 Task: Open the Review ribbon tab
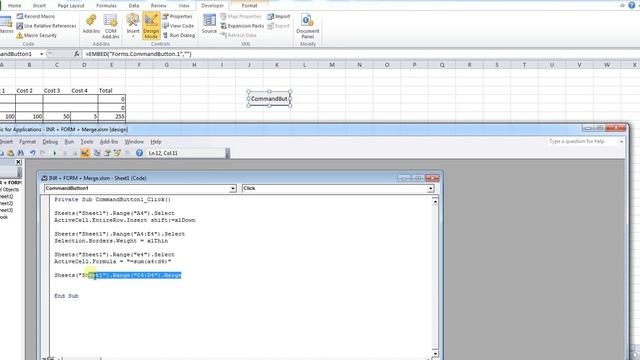coord(158,6)
